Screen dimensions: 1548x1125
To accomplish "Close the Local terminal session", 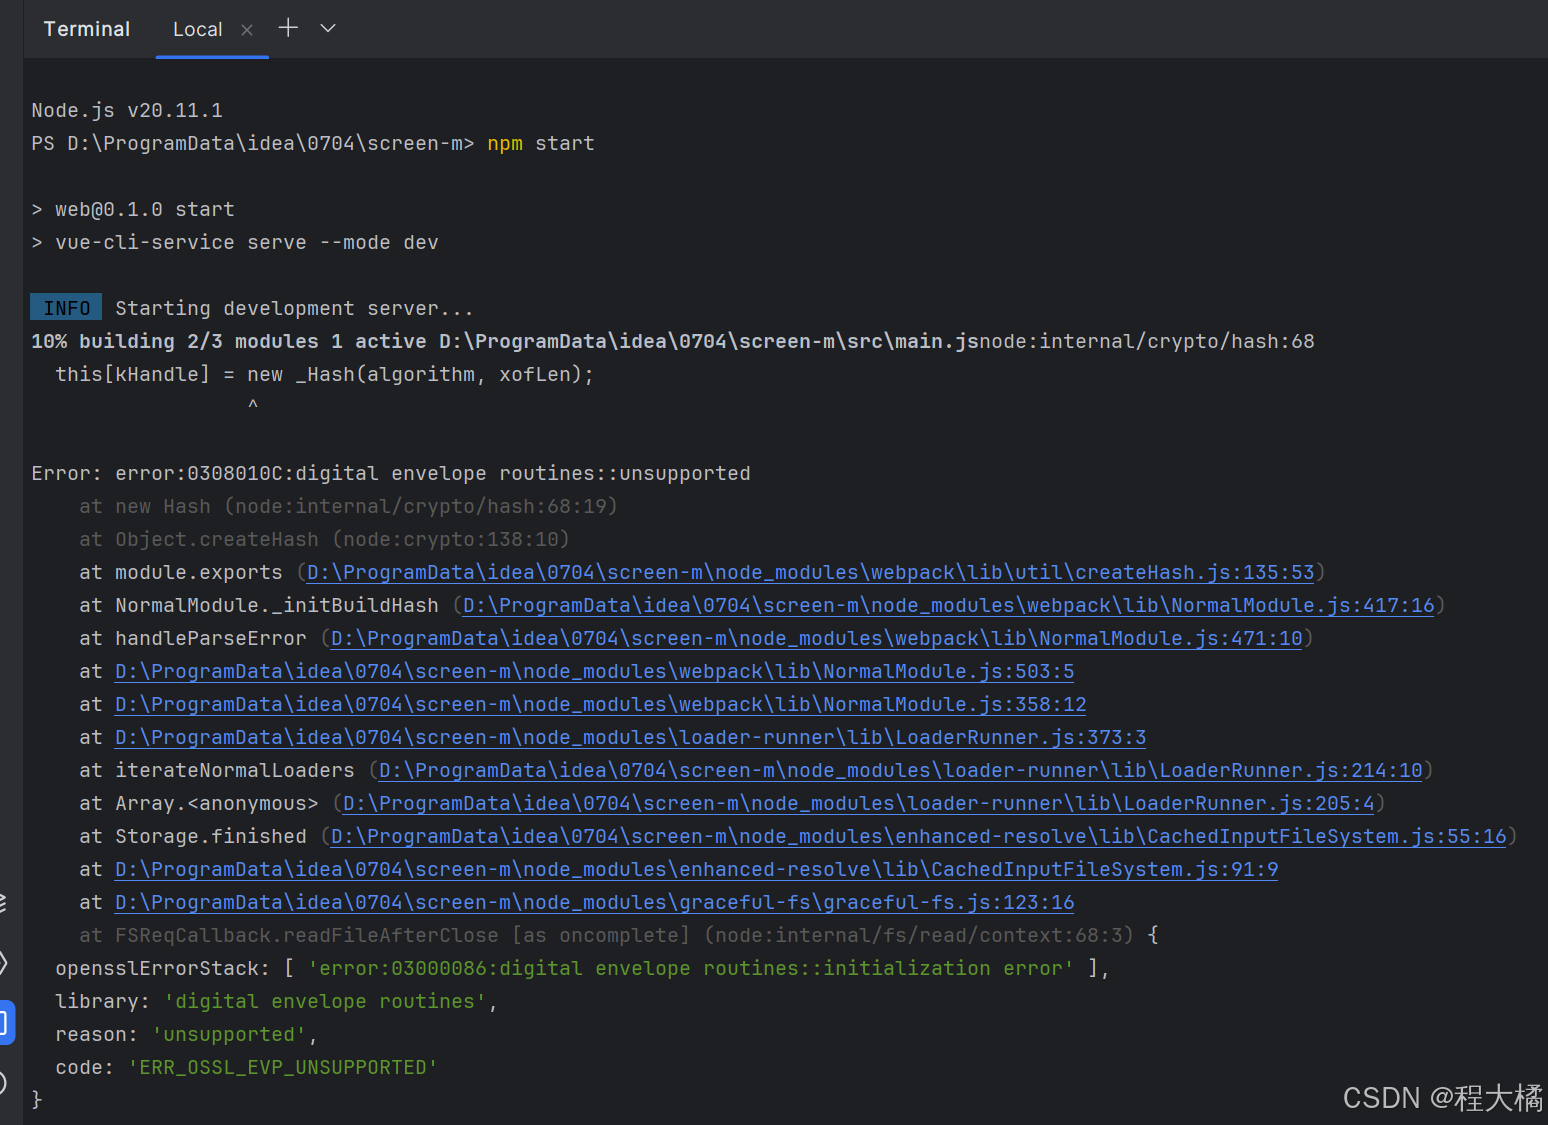I will 247,29.
